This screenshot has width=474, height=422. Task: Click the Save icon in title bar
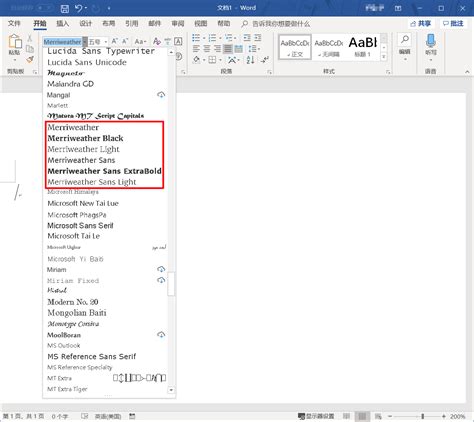[x=65, y=8]
